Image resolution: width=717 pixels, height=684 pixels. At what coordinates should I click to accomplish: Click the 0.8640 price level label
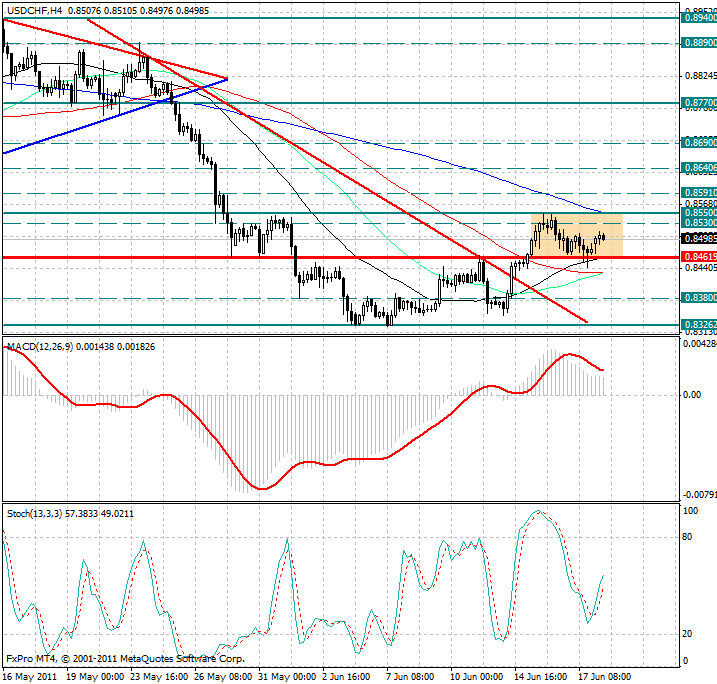click(699, 168)
